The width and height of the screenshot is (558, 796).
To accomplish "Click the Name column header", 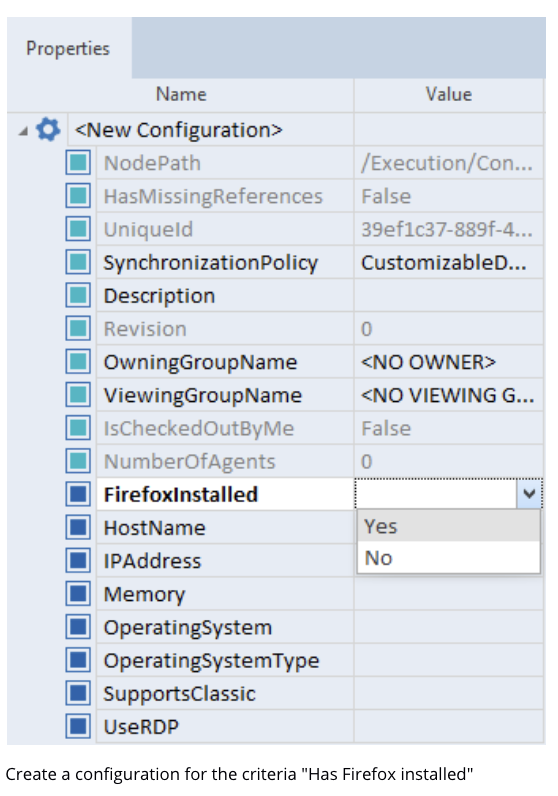I will tap(181, 94).
